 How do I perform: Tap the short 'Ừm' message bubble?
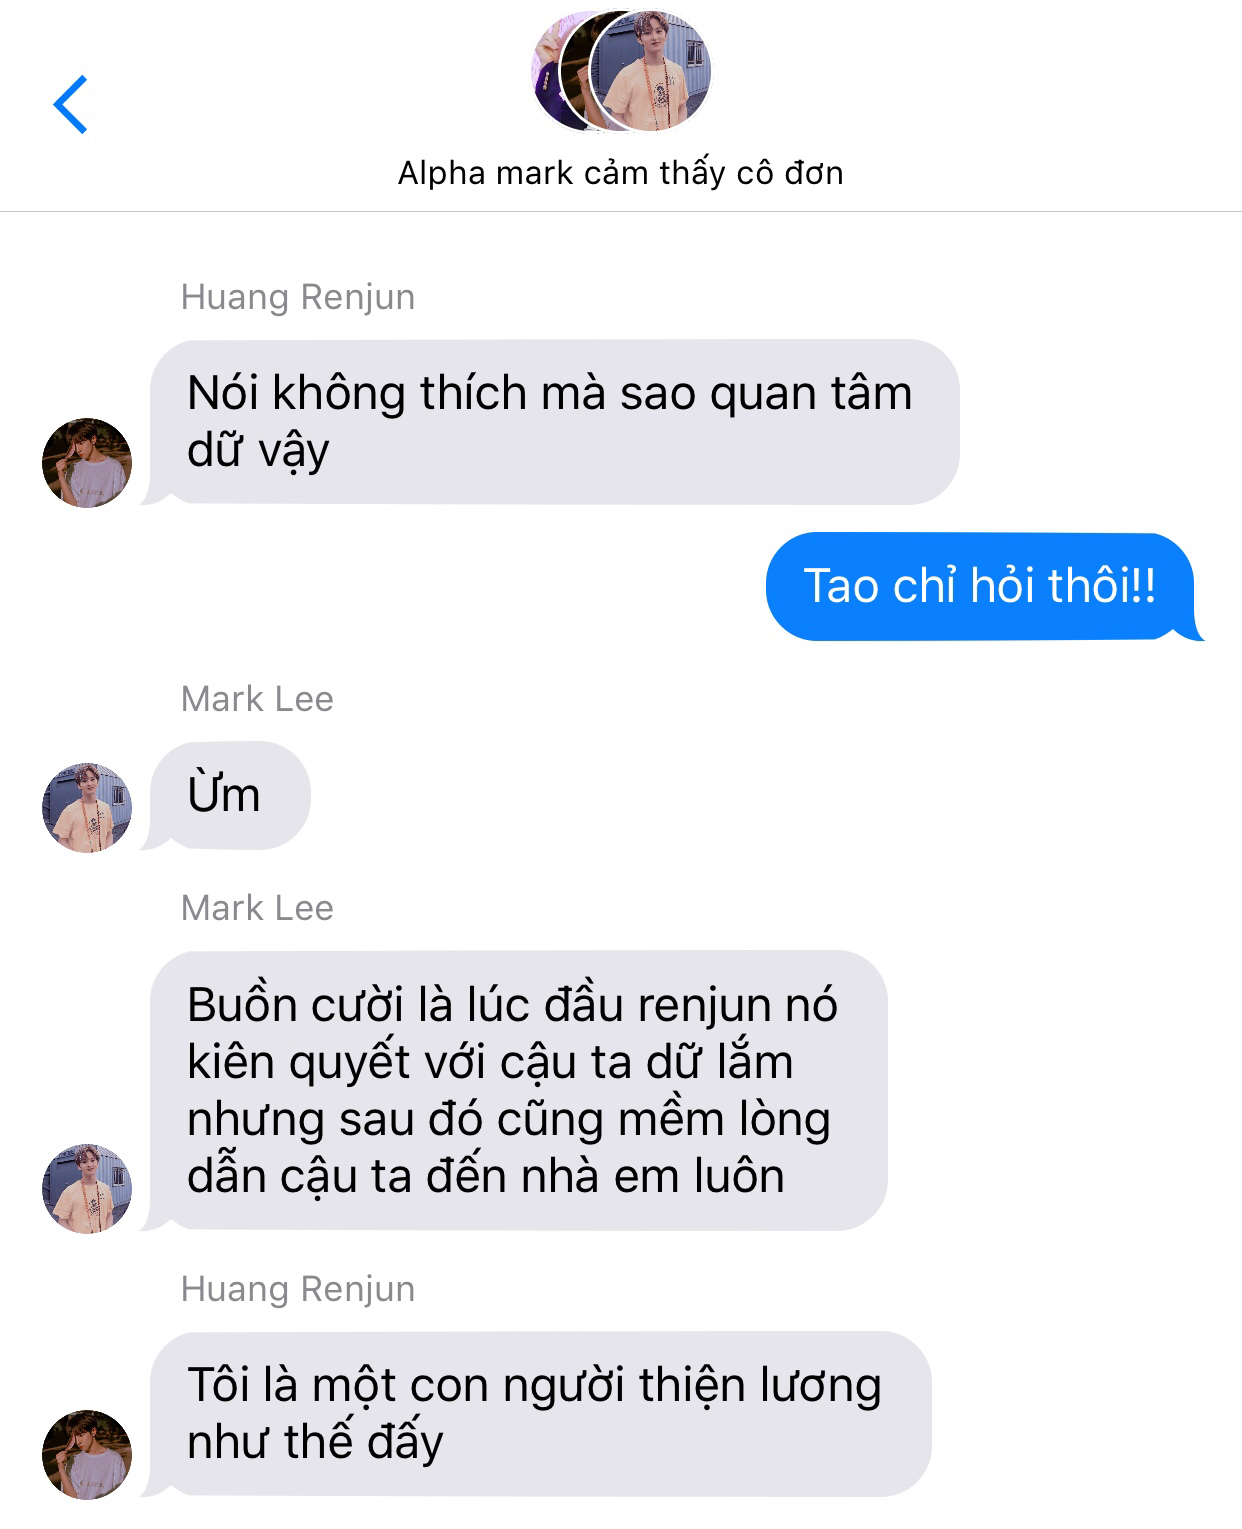(x=229, y=796)
